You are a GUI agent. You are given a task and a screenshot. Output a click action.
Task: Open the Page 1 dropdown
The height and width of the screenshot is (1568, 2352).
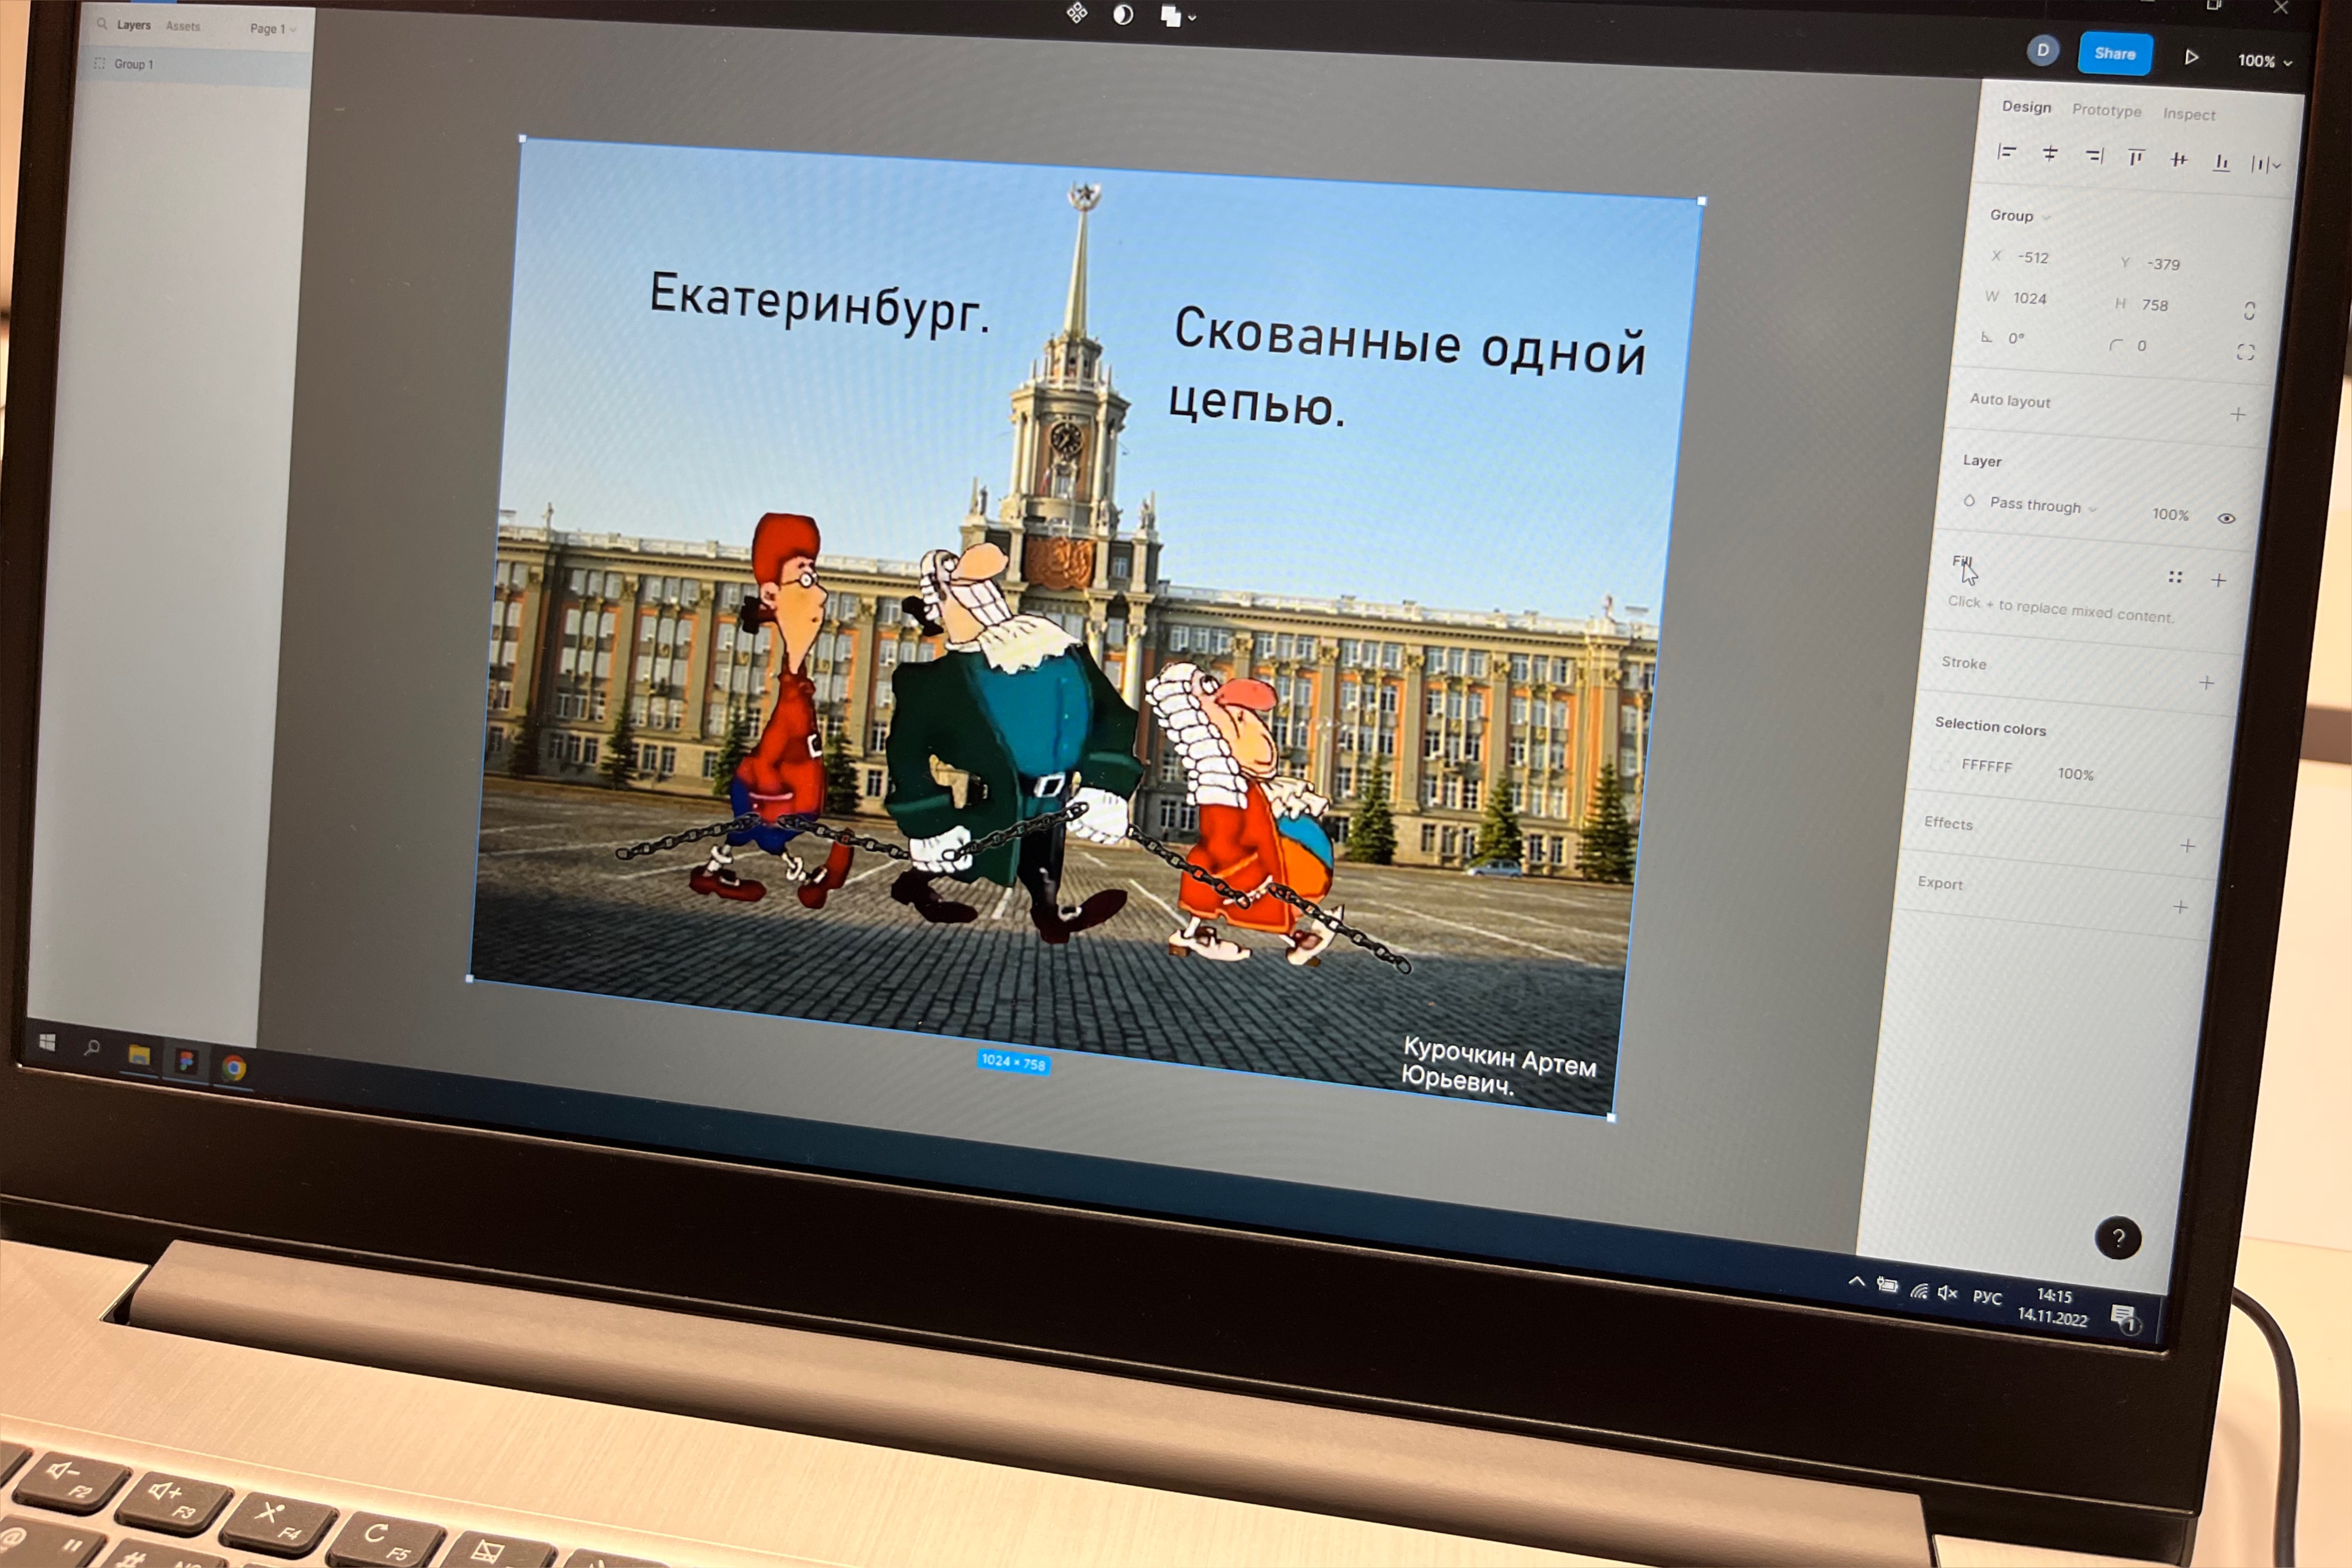[x=273, y=29]
